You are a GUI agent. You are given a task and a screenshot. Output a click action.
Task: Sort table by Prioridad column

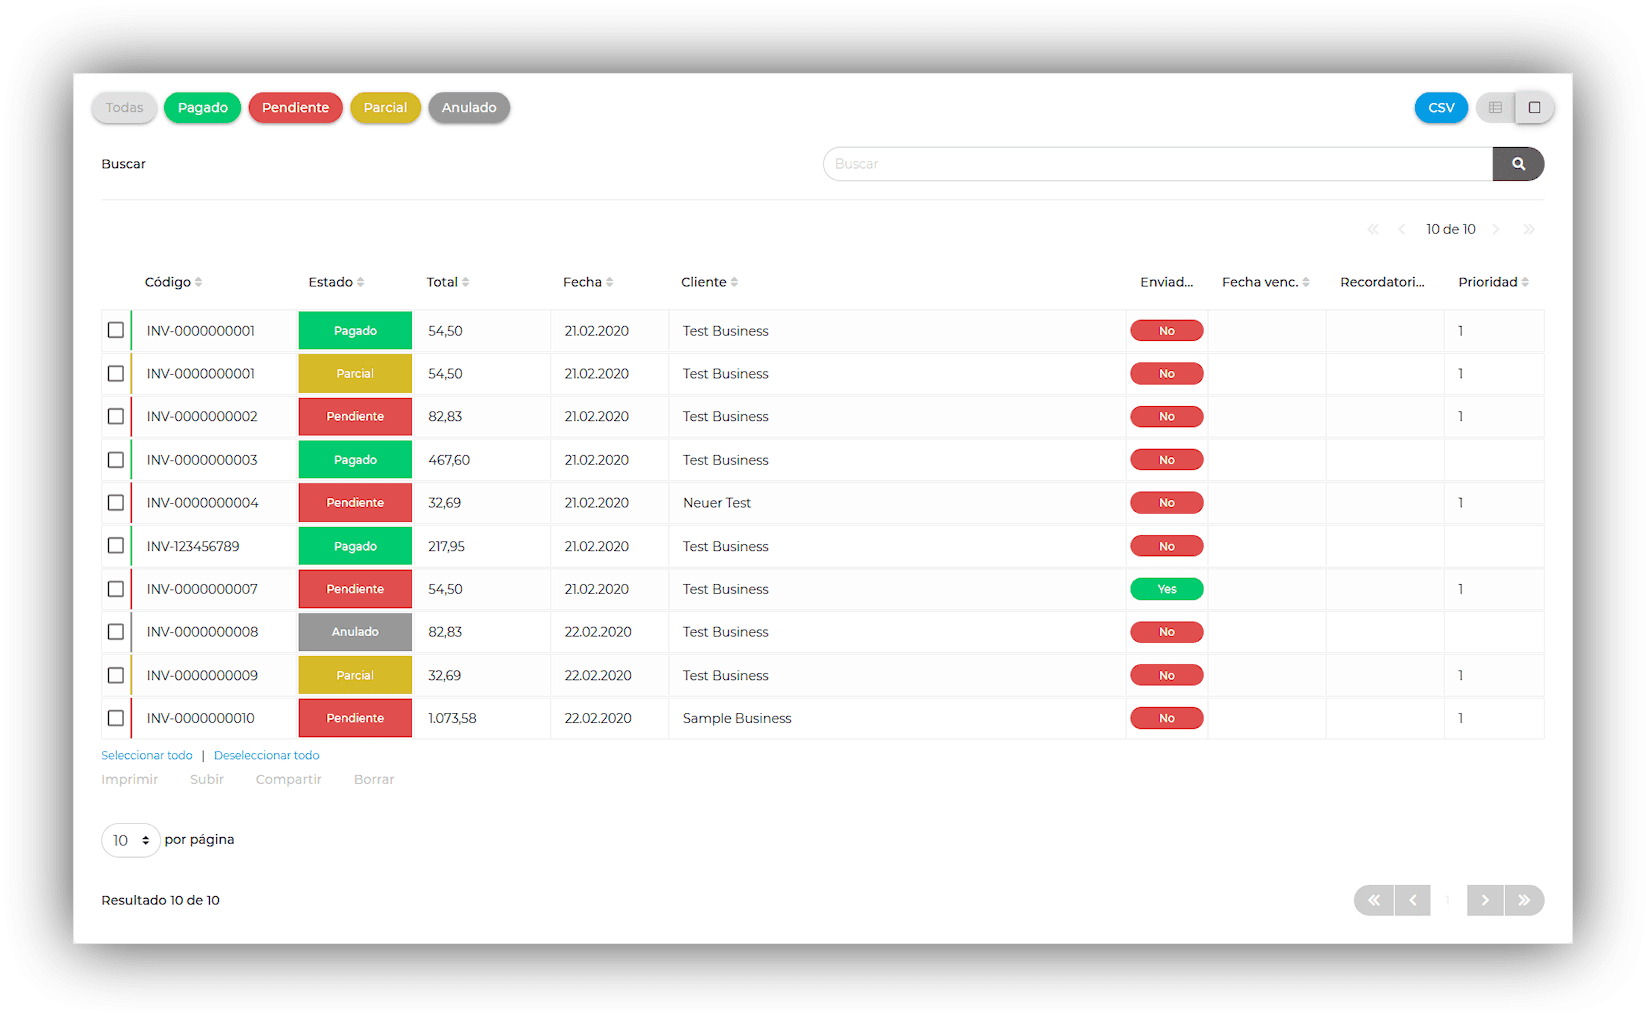point(1493,282)
